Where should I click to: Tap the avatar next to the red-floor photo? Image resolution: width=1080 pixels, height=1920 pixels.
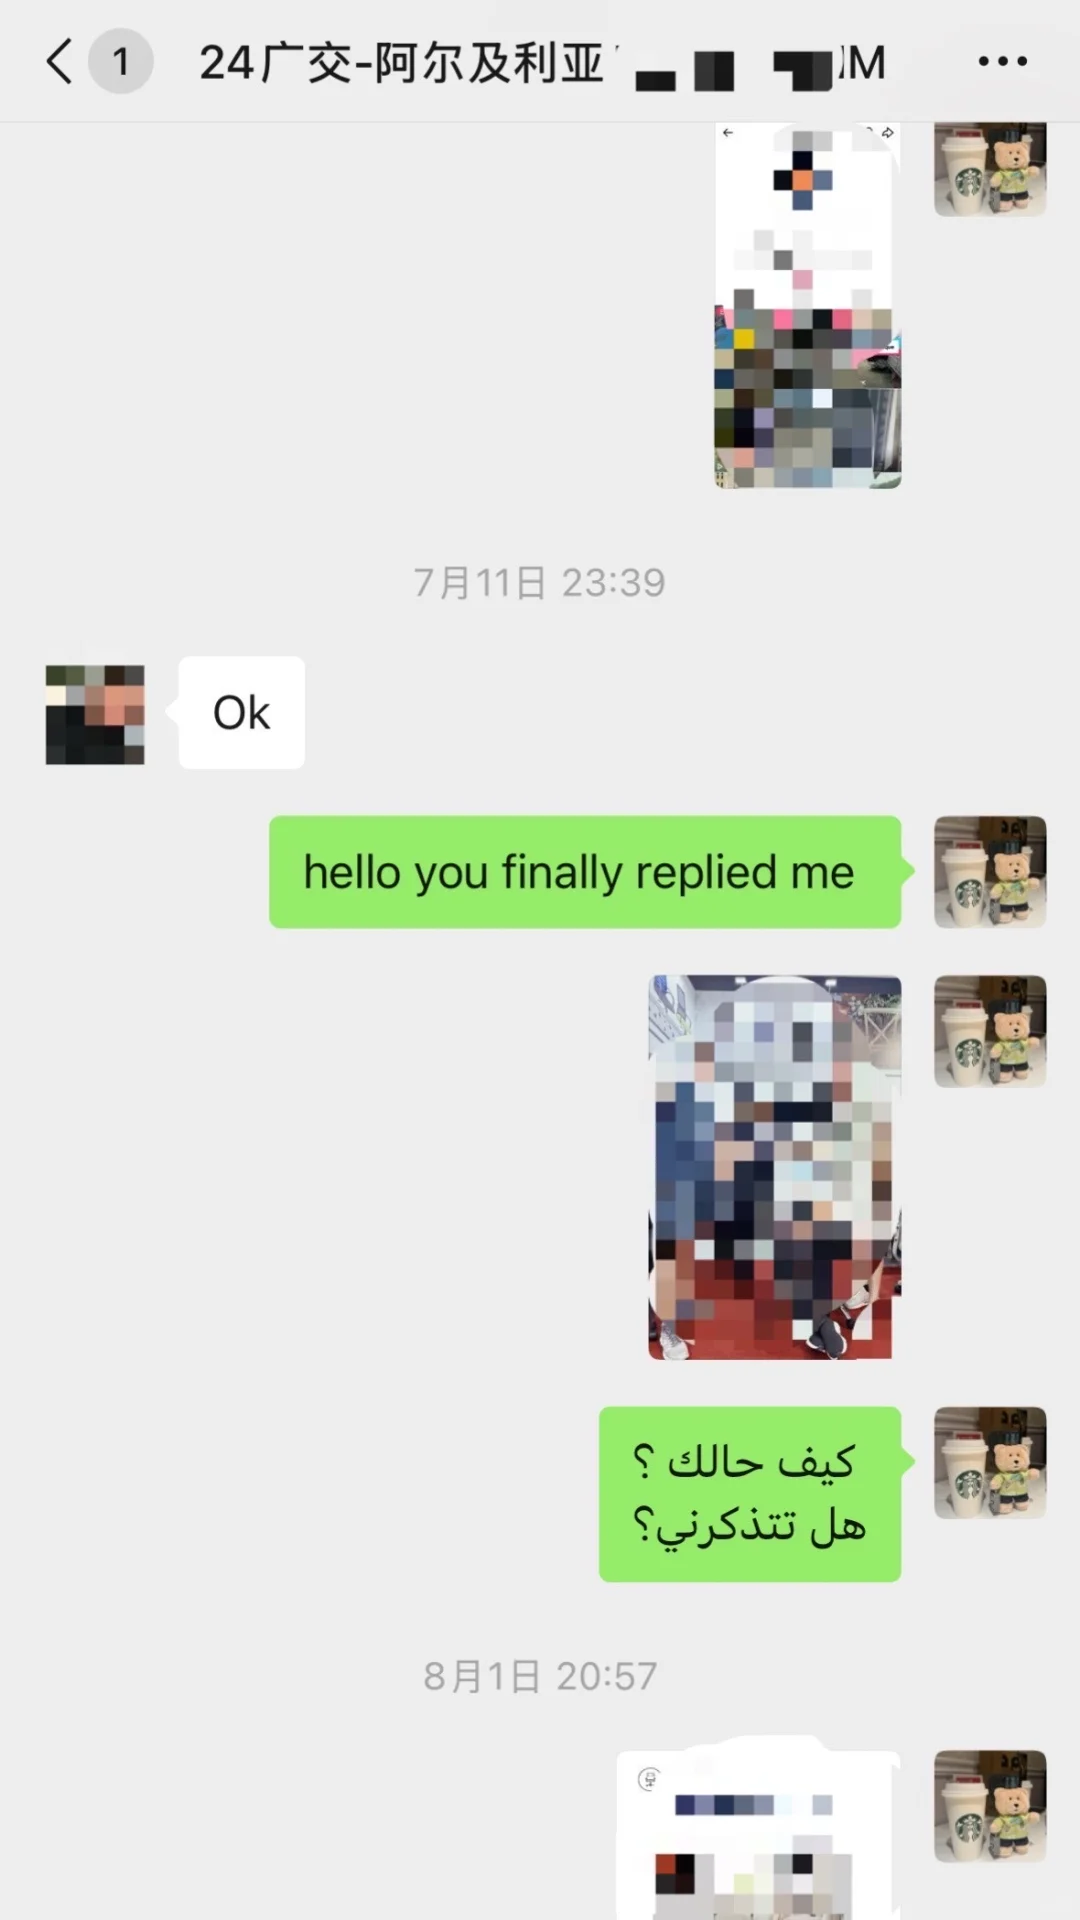coord(990,1031)
